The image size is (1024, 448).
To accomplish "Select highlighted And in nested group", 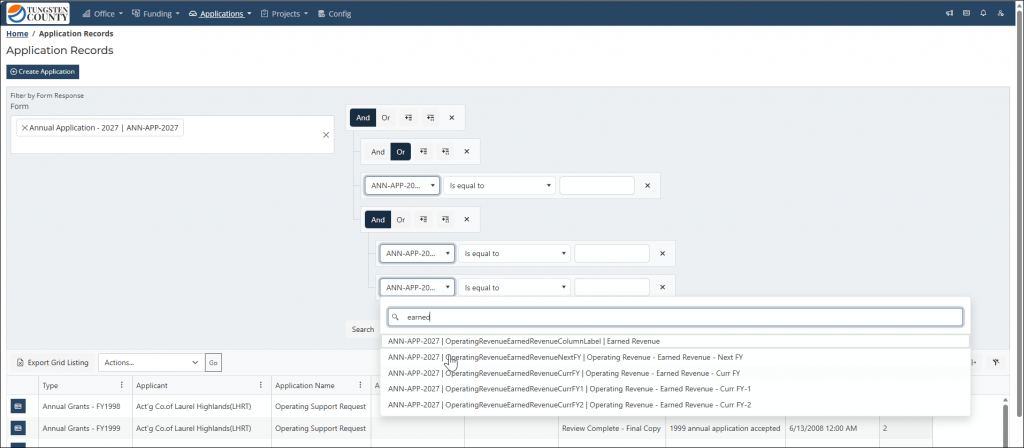I will [x=378, y=219].
